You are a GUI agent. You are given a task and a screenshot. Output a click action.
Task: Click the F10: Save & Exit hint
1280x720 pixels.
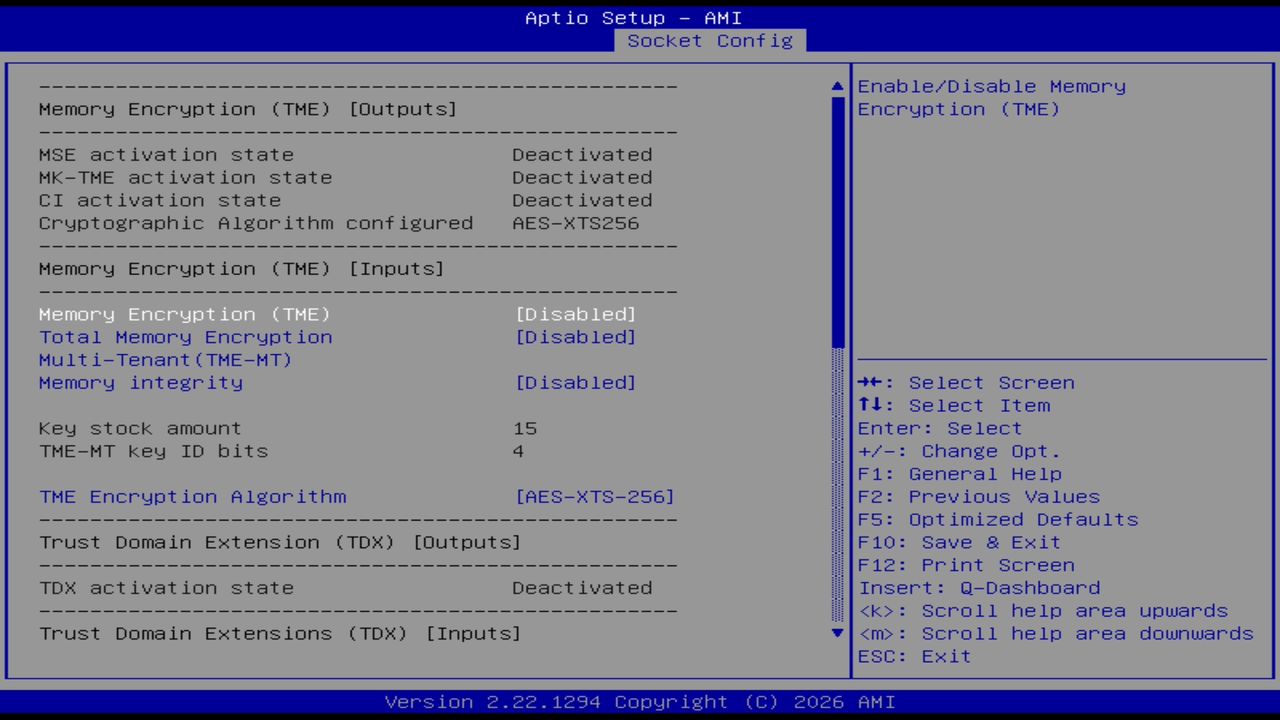[958, 542]
